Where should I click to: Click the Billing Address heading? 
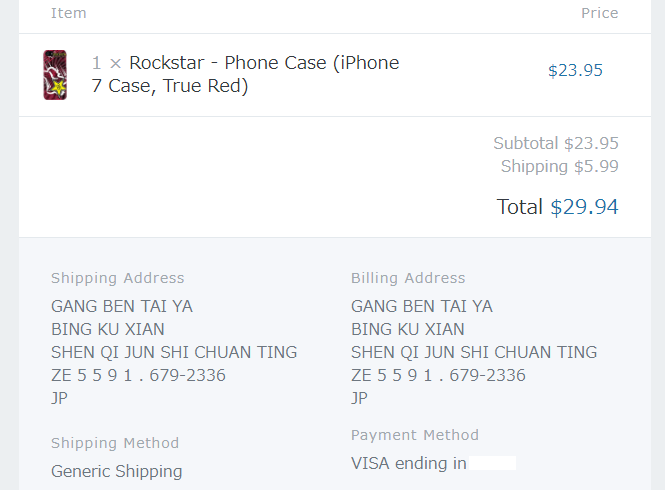click(408, 278)
